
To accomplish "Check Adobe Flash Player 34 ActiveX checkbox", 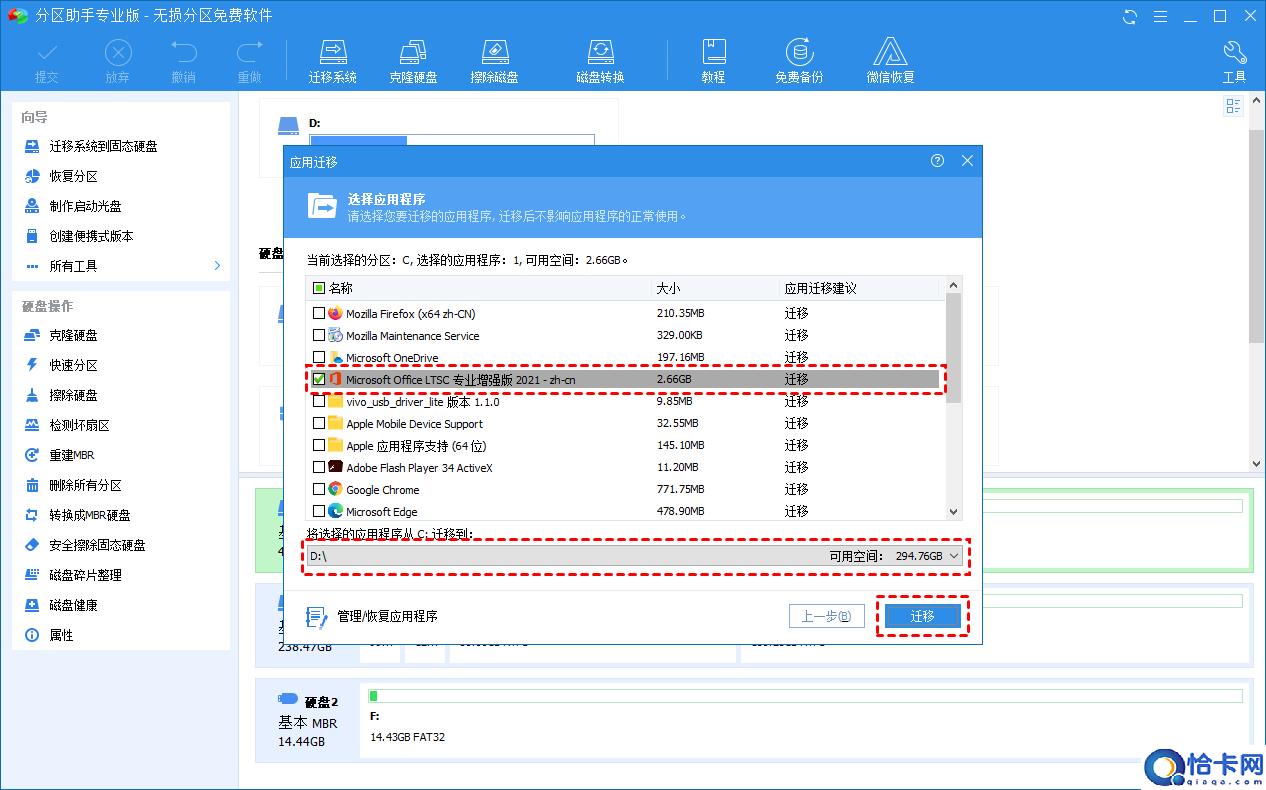I will click(x=319, y=467).
